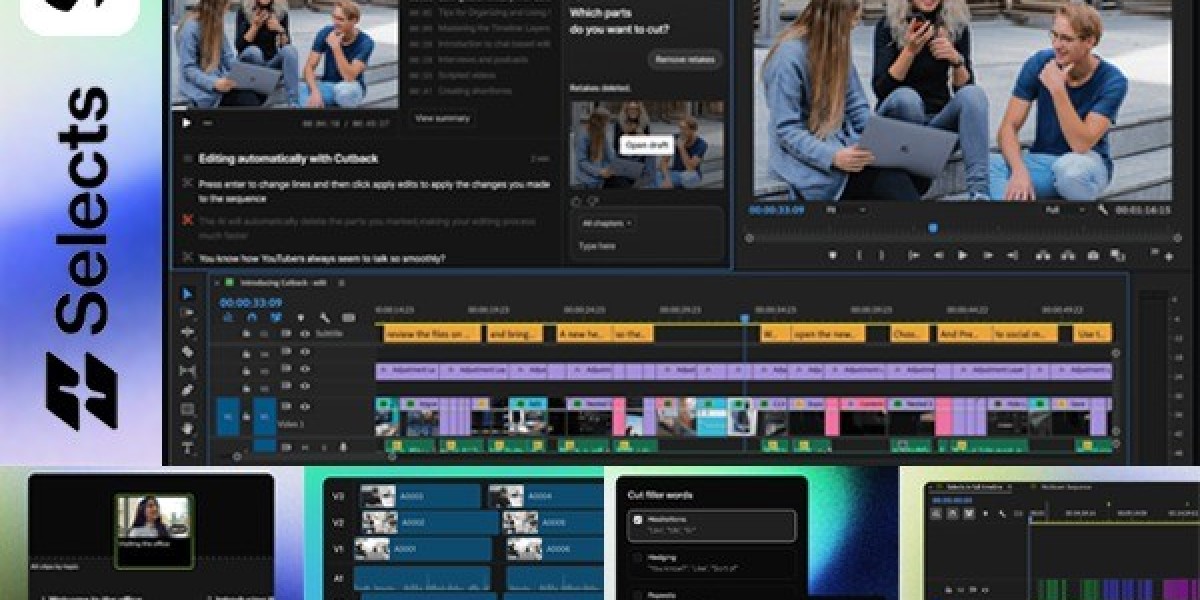
Task: Select the Hand tool
Action: pos(188,428)
